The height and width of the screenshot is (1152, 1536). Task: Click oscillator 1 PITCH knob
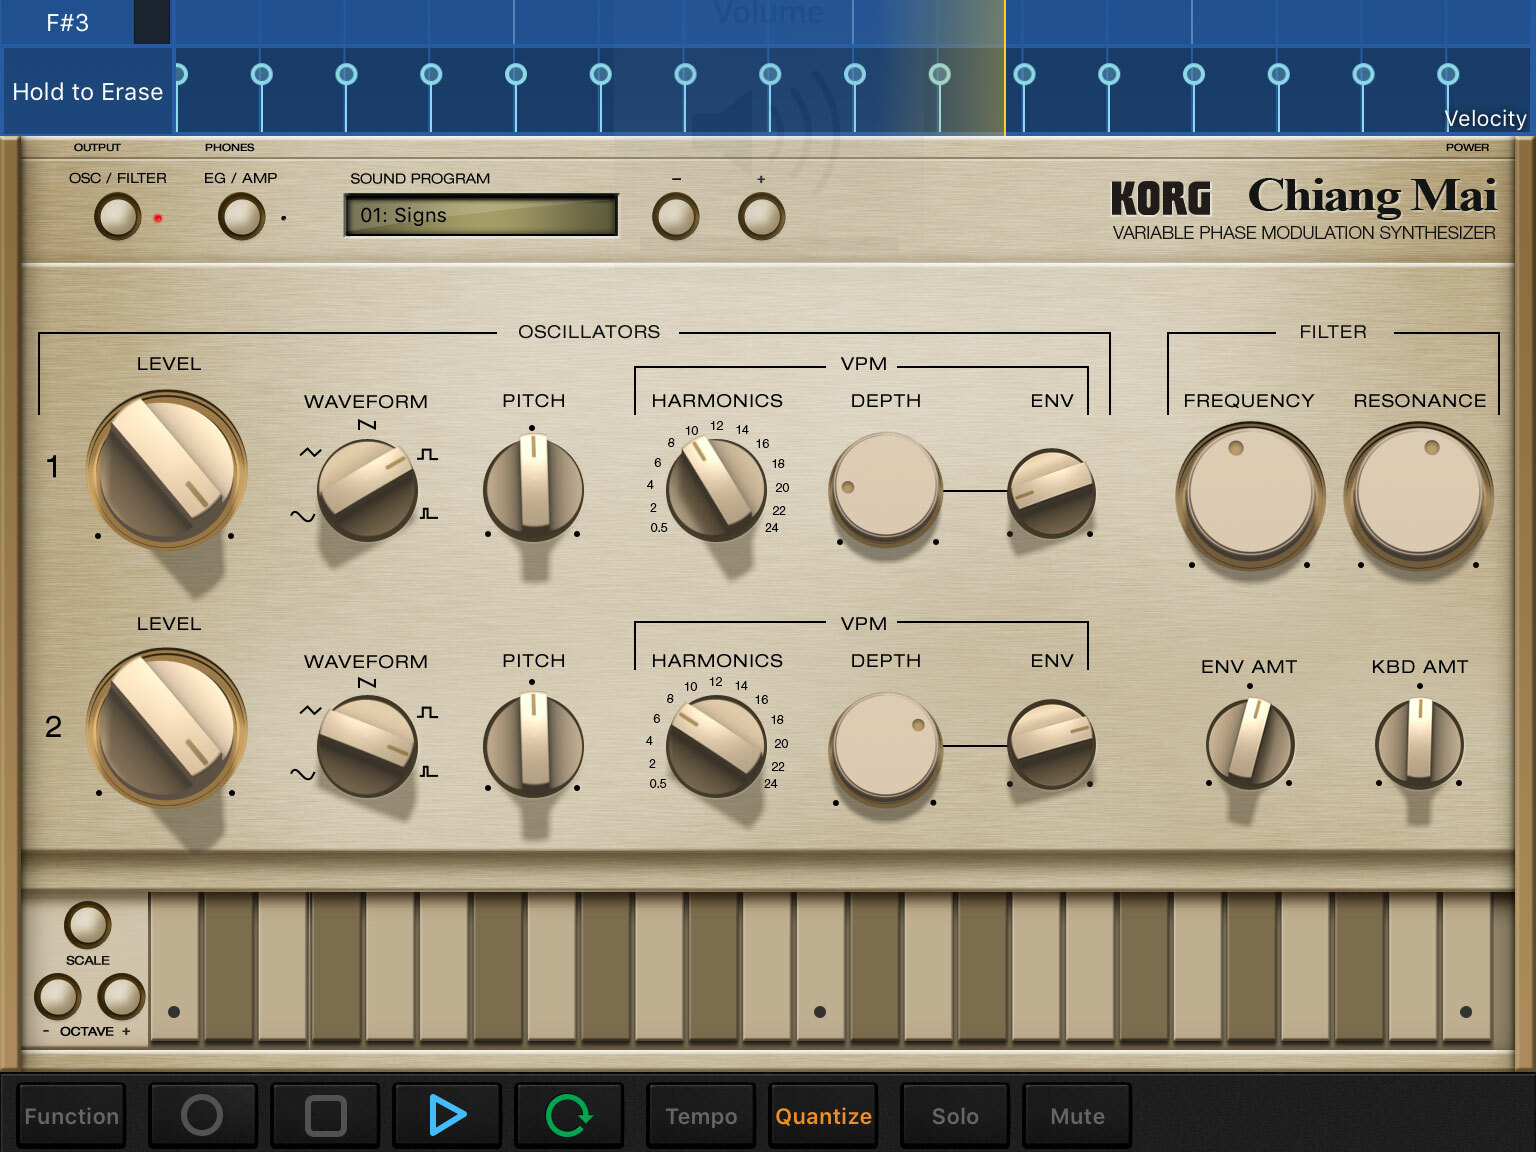point(533,489)
